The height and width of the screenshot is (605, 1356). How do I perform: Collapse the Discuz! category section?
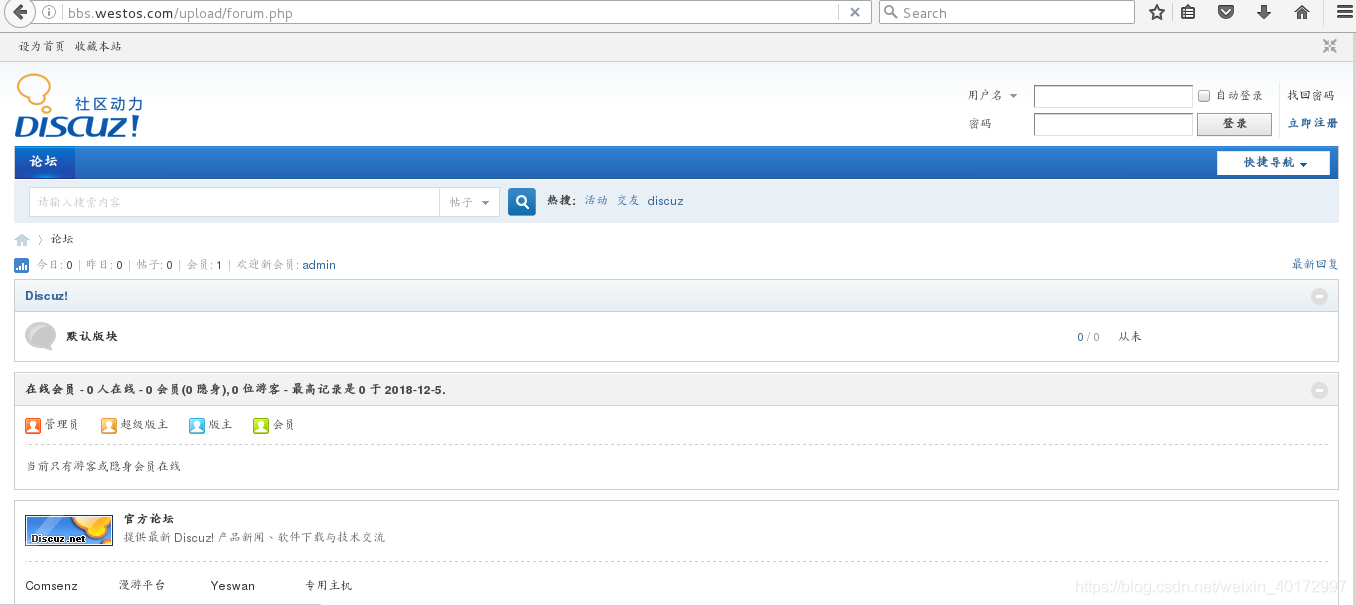1319,296
